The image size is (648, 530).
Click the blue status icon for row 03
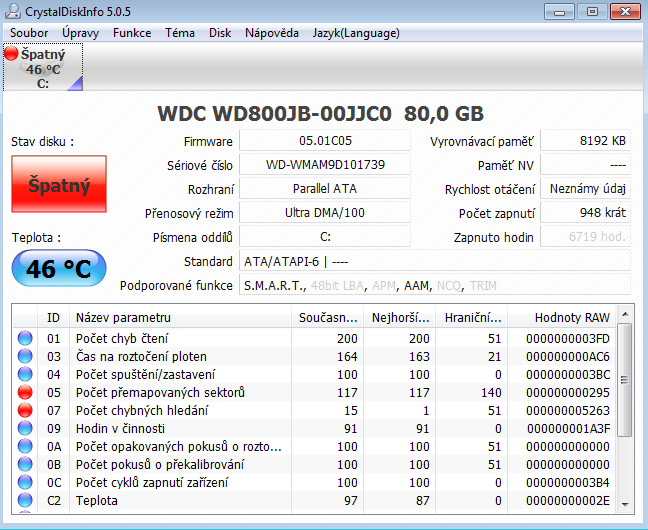pos(25,356)
